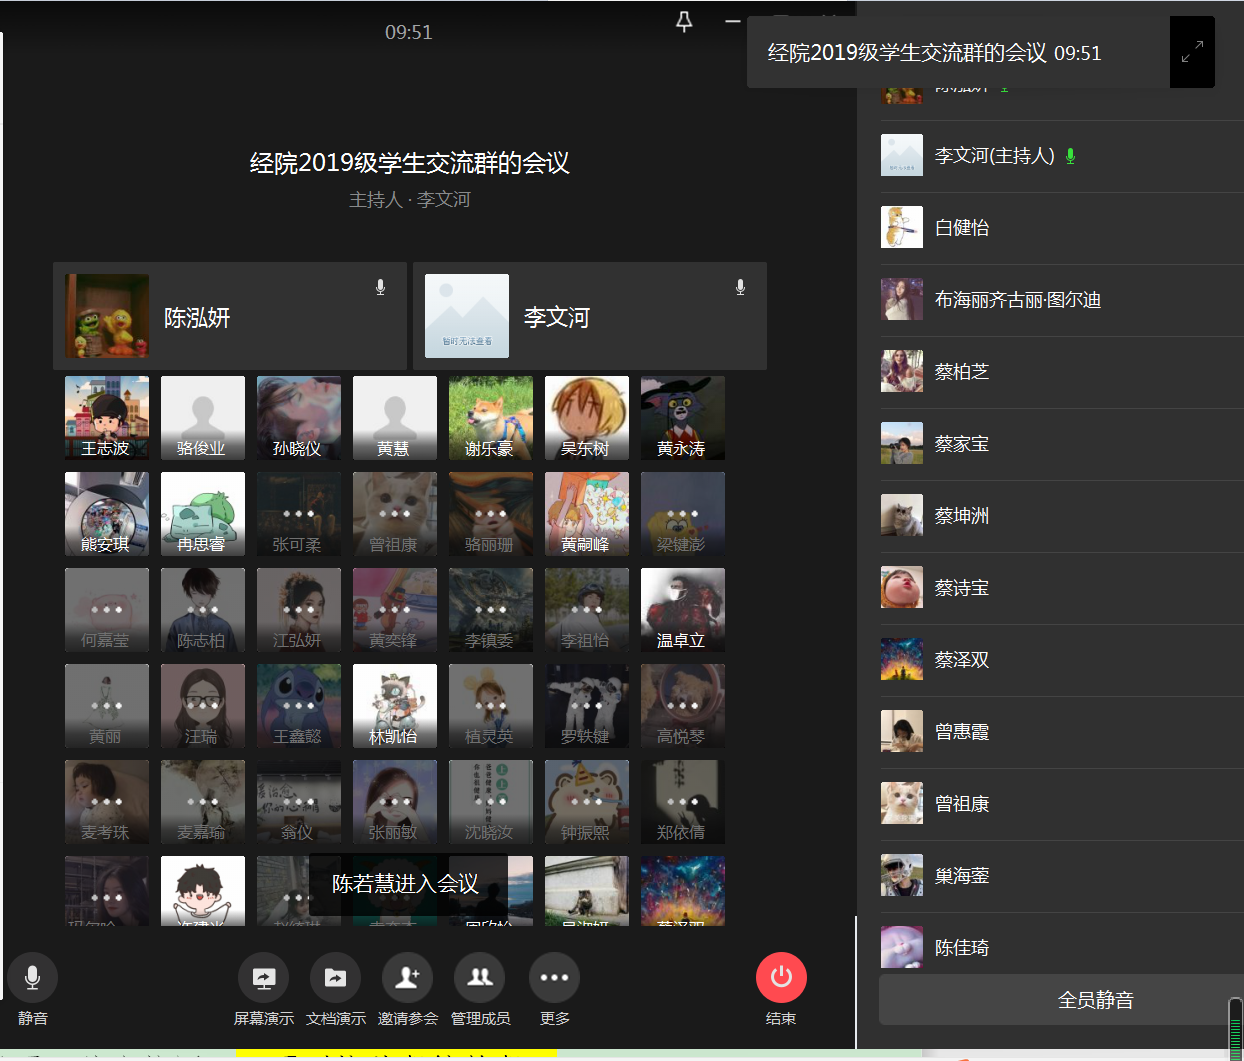Viewport: 1244px width, 1061px height.
Task: Toggle 陈泓妍's microphone icon in tile
Action: coord(380,288)
